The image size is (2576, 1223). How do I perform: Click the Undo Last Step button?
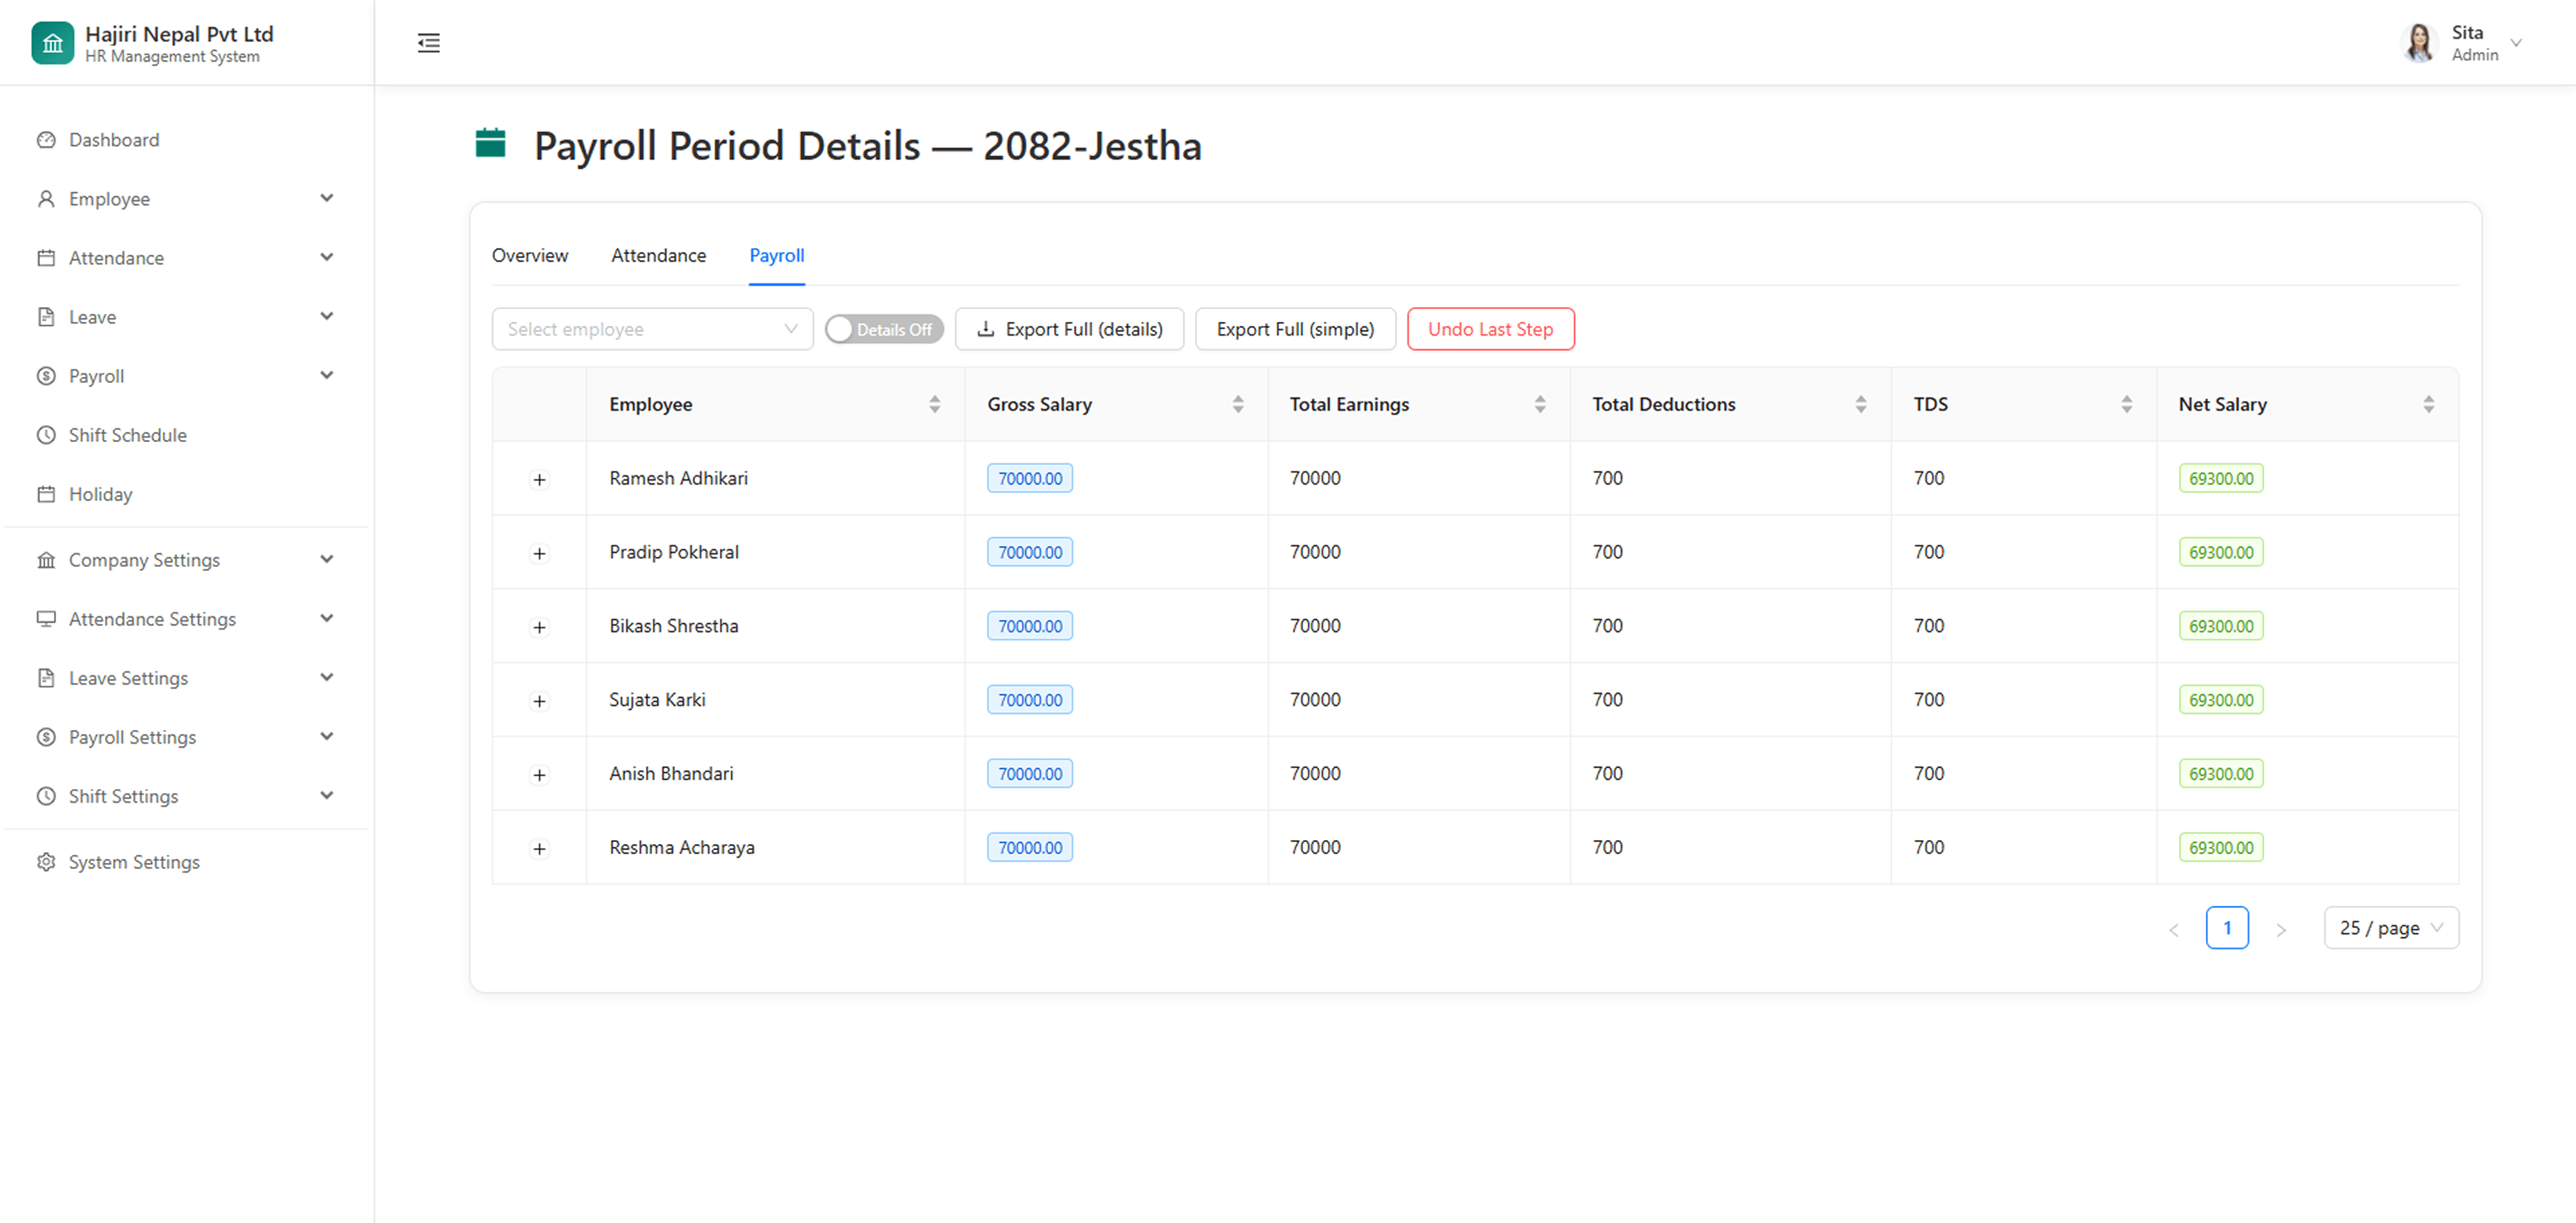click(x=1490, y=329)
